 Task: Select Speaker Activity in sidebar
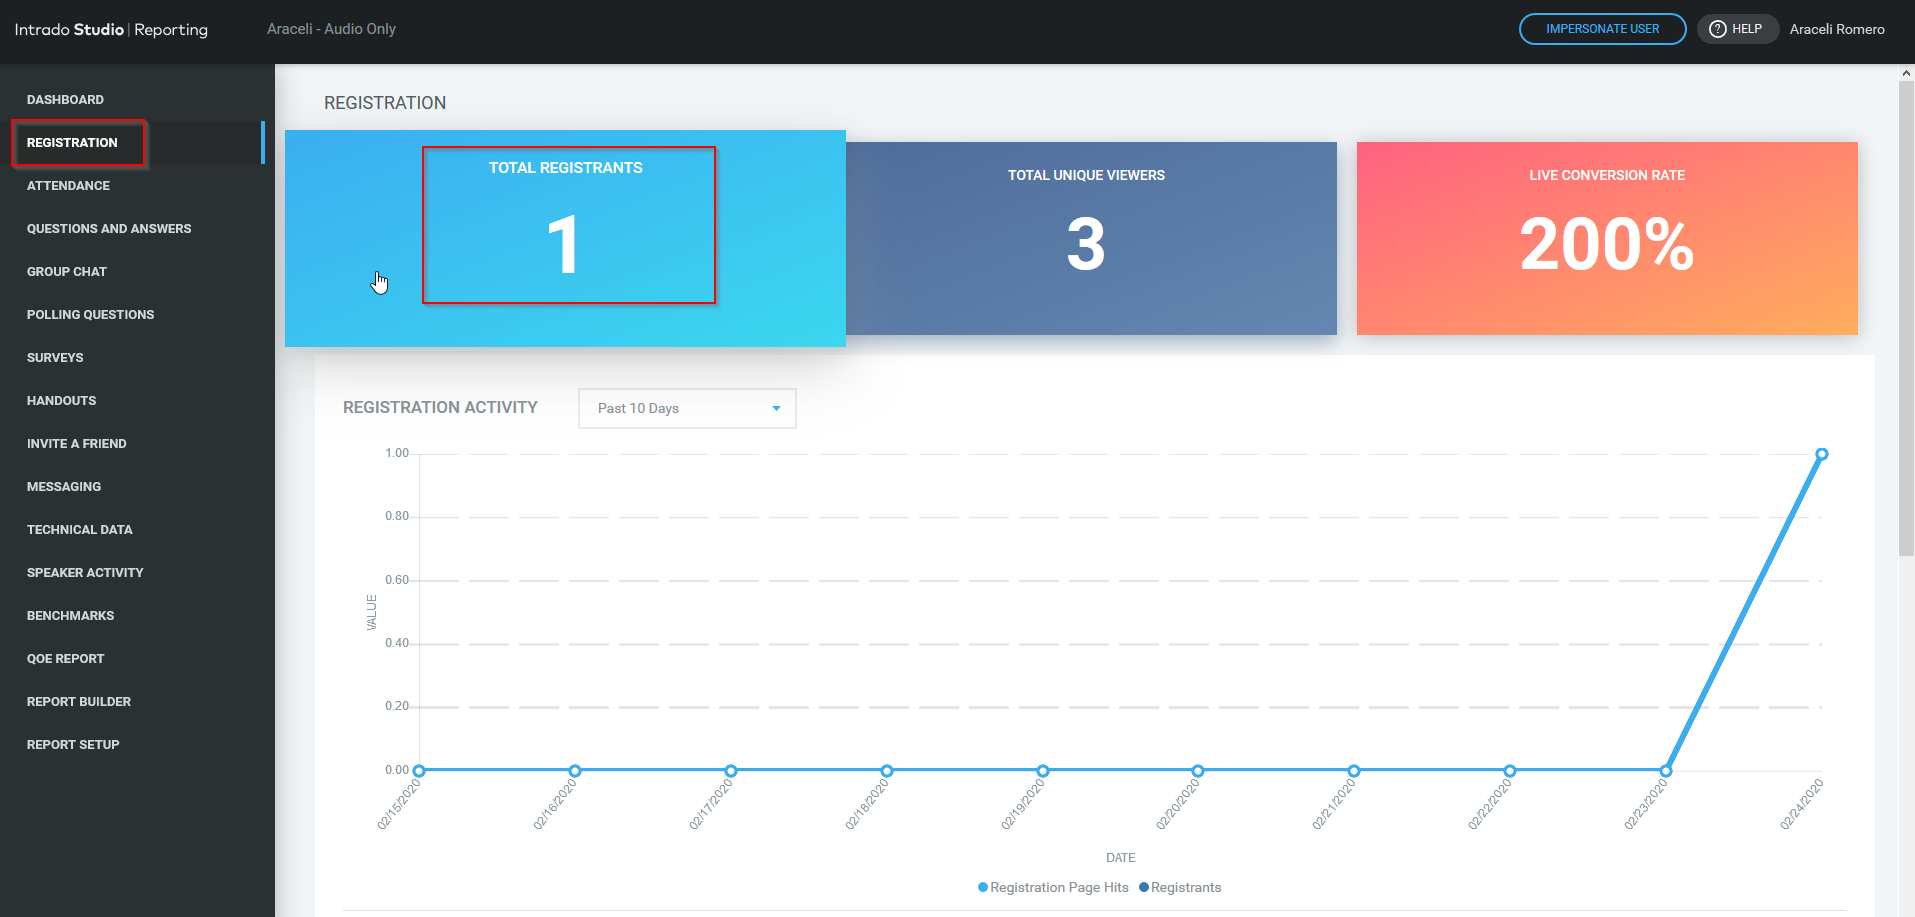85,573
